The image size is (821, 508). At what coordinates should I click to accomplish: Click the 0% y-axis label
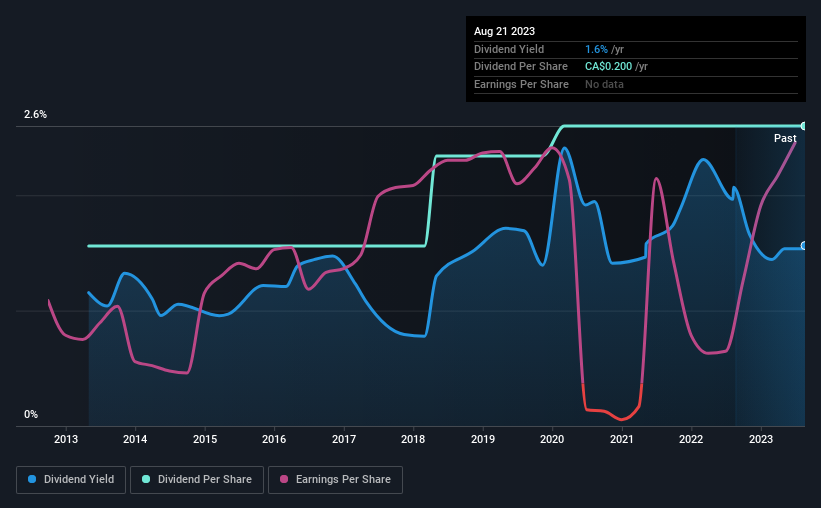[31, 414]
